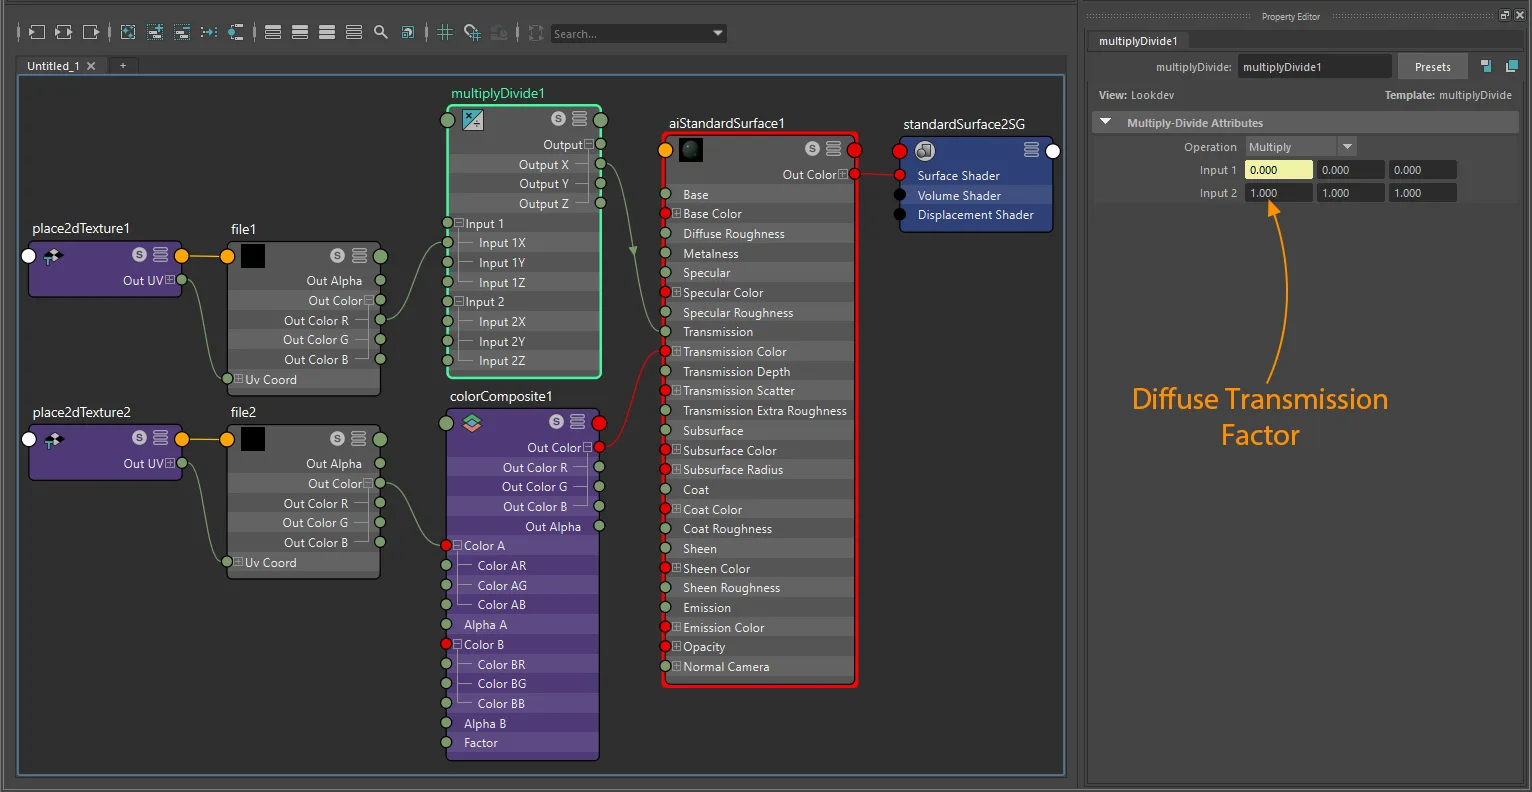The height and width of the screenshot is (792, 1532).
Task: Toggle the grid display icon
Action: (x=445, y=32)
